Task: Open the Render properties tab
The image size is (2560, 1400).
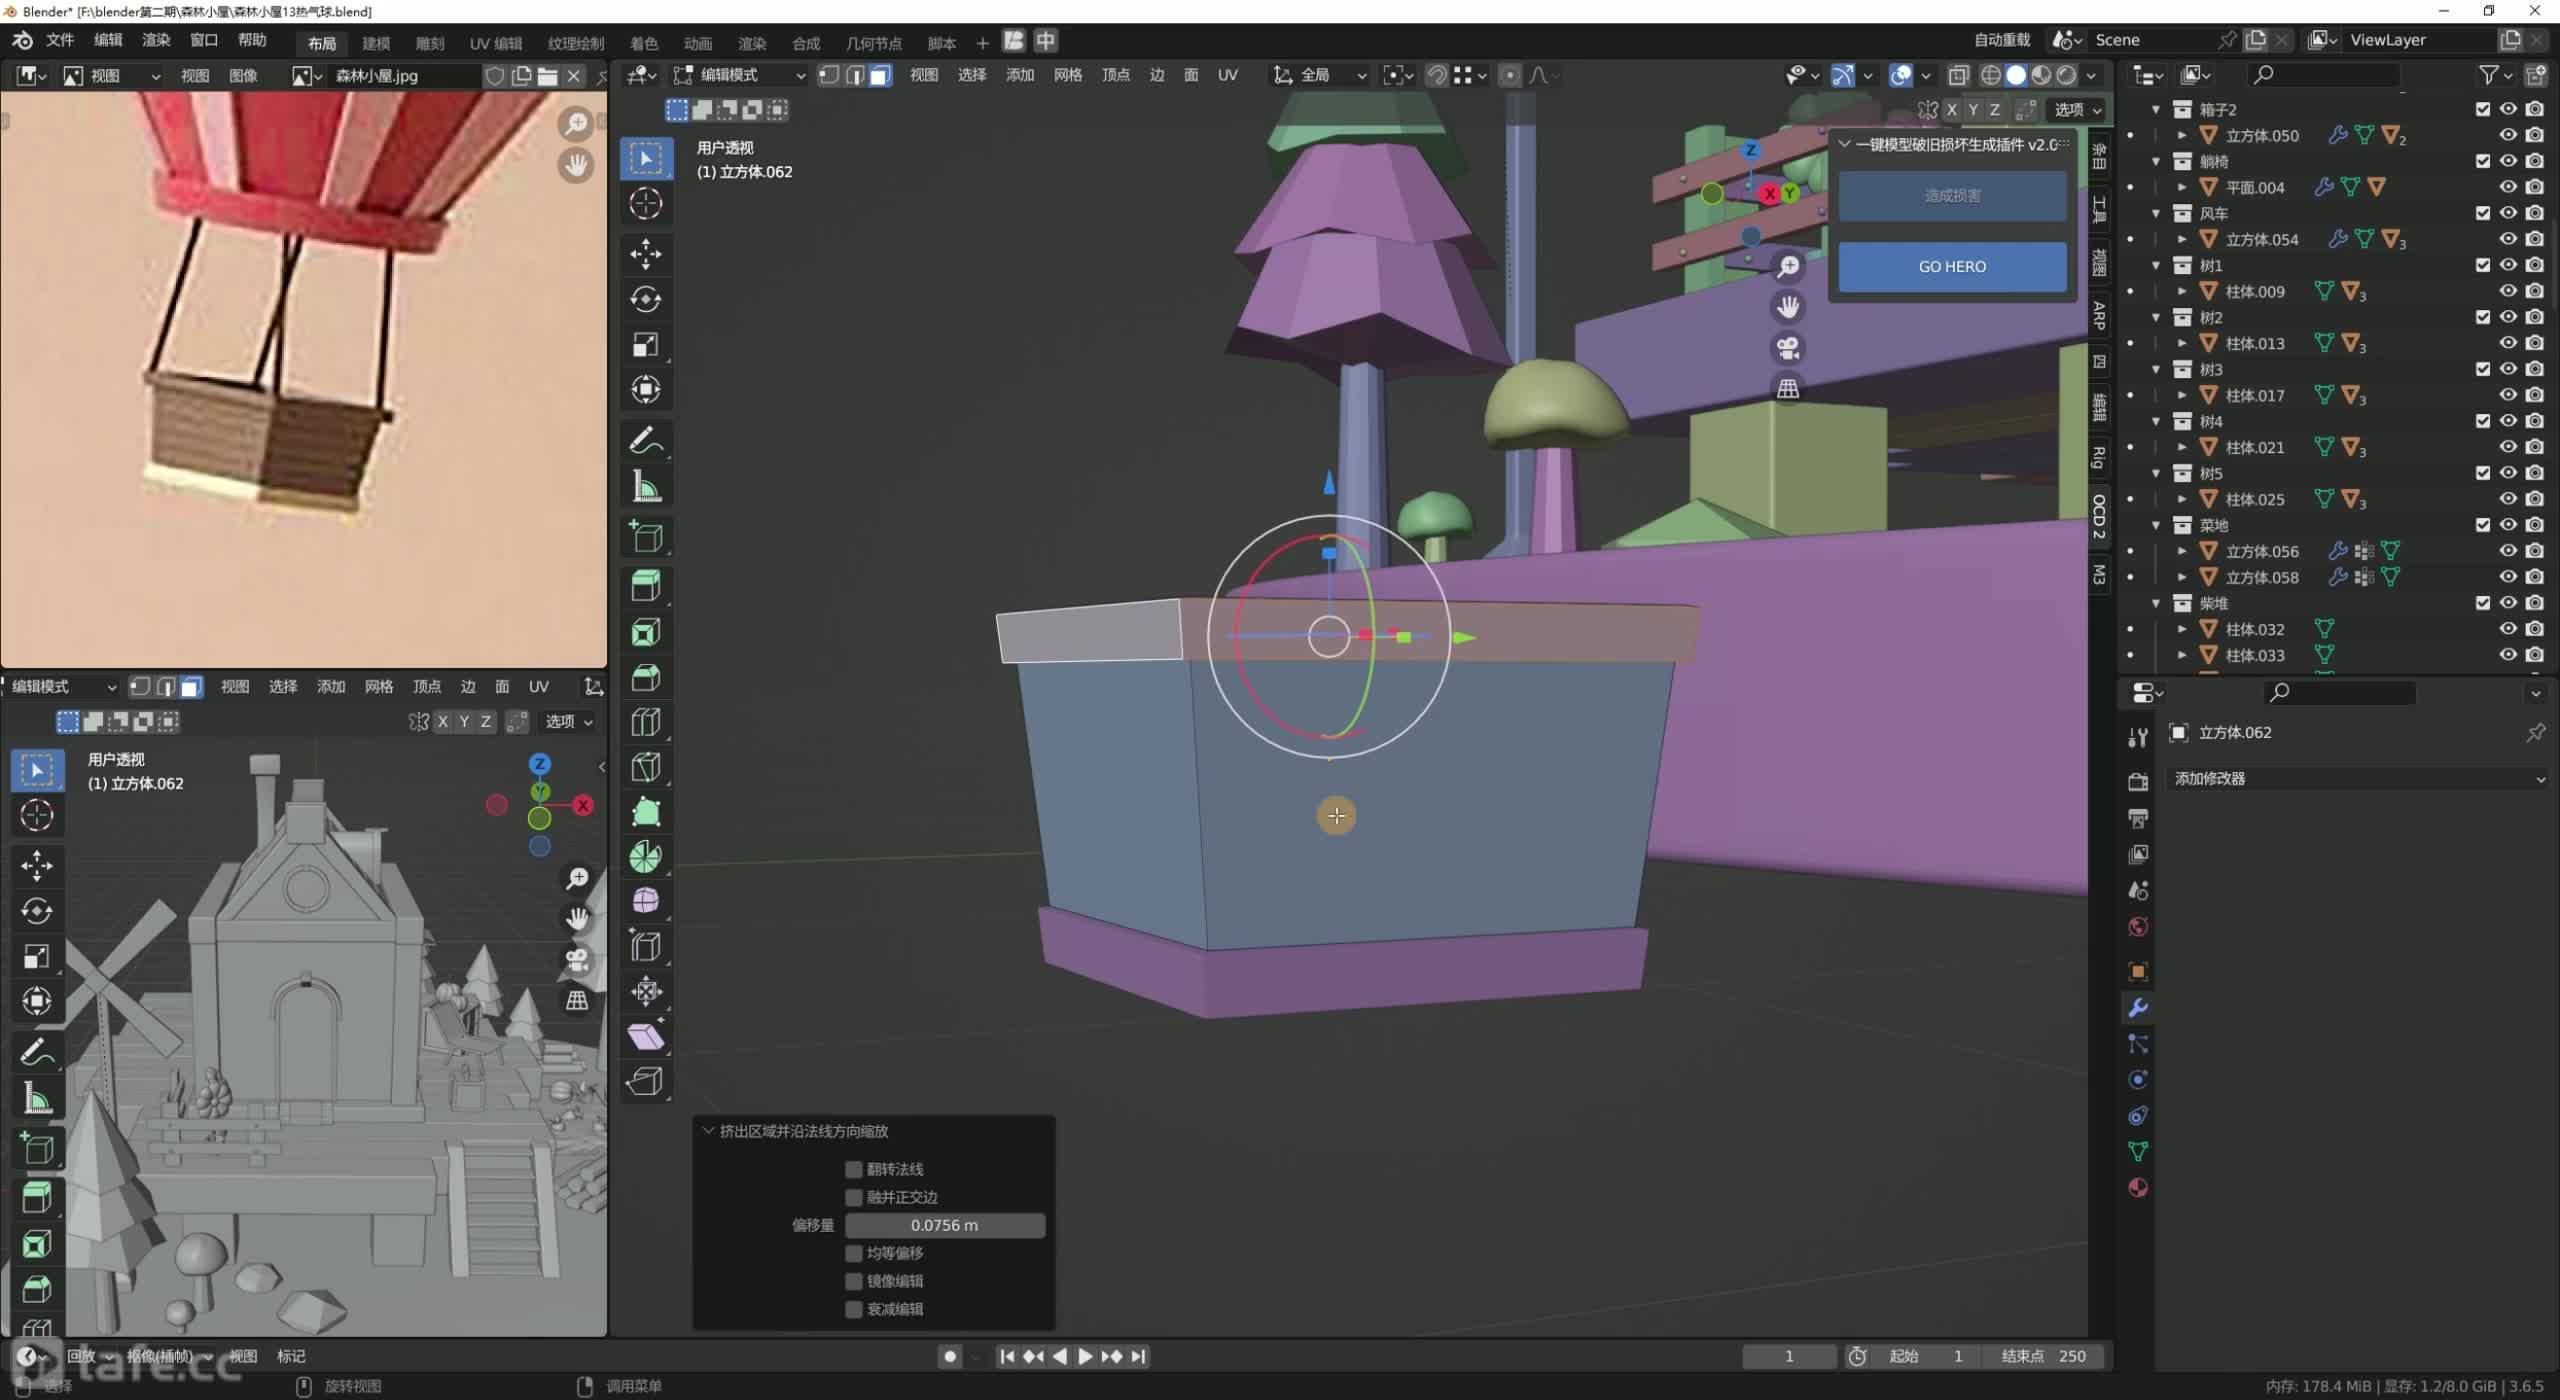Action: [x=2138, y=782]
